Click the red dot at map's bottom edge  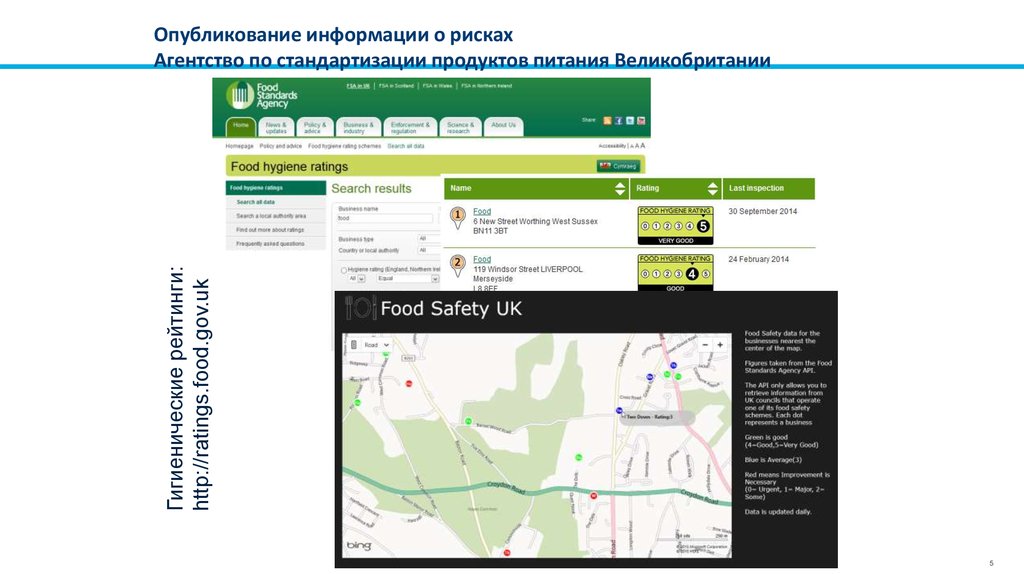[507, 553]
